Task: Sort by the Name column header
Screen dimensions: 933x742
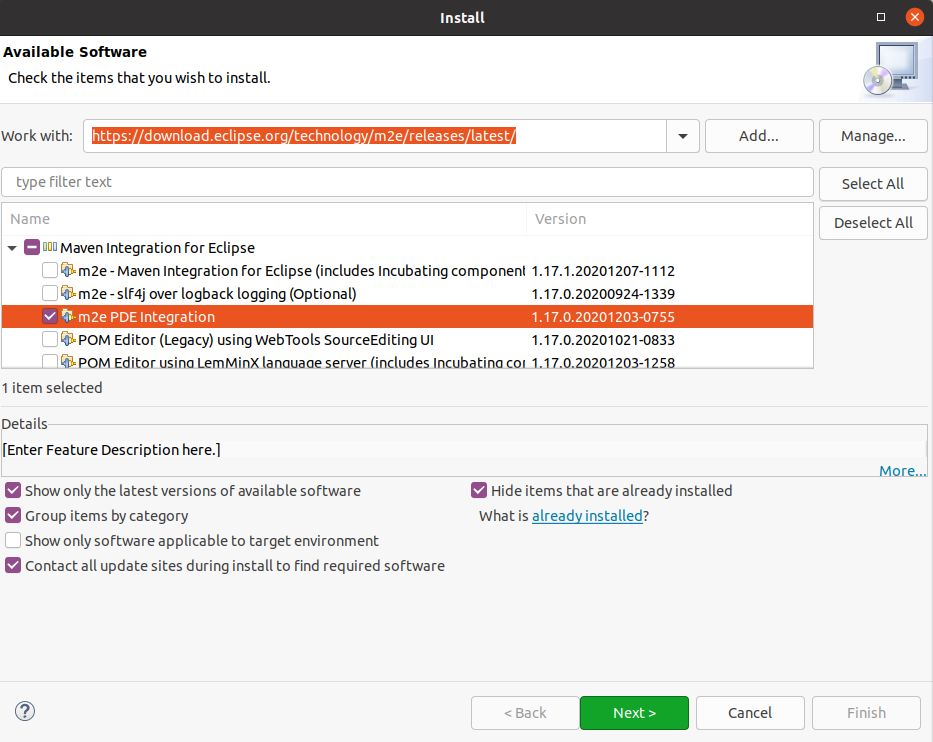Action: [x=264, y=219]
